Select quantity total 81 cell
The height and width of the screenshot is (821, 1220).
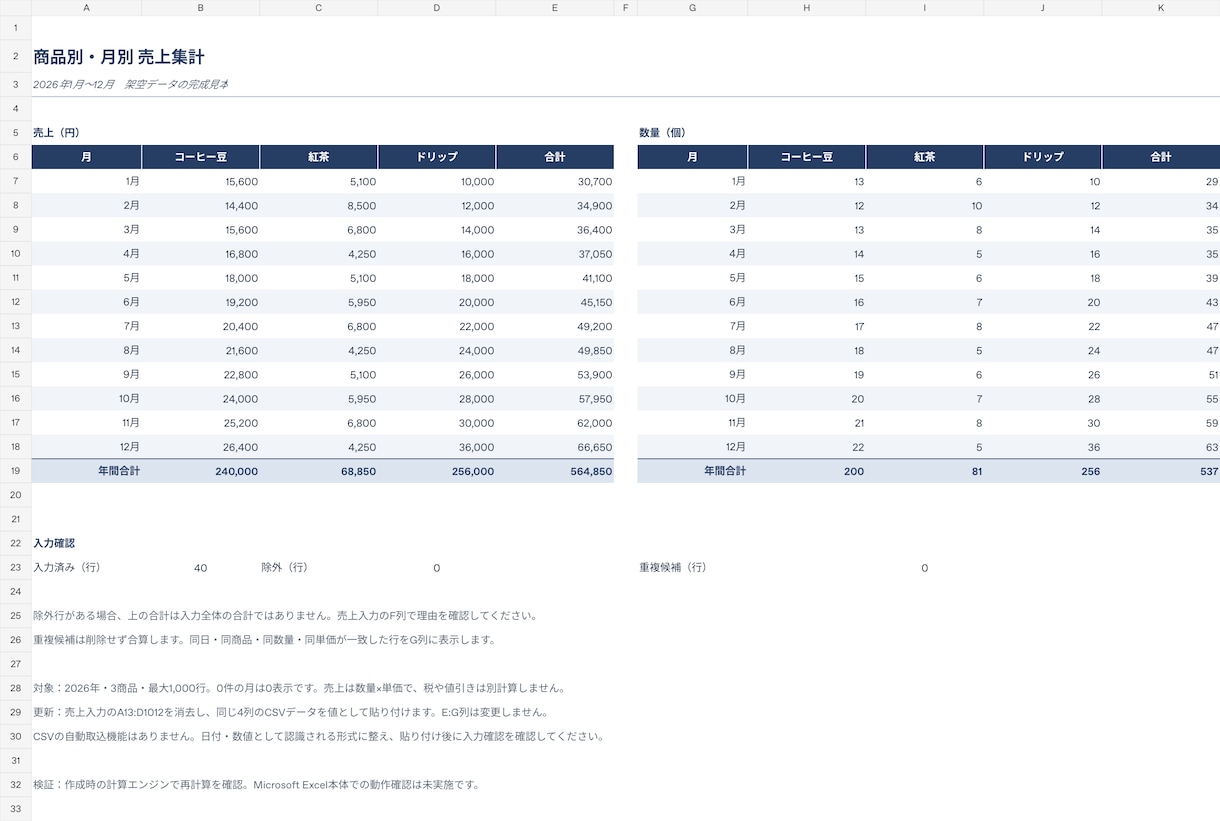[x=925, y=471]
